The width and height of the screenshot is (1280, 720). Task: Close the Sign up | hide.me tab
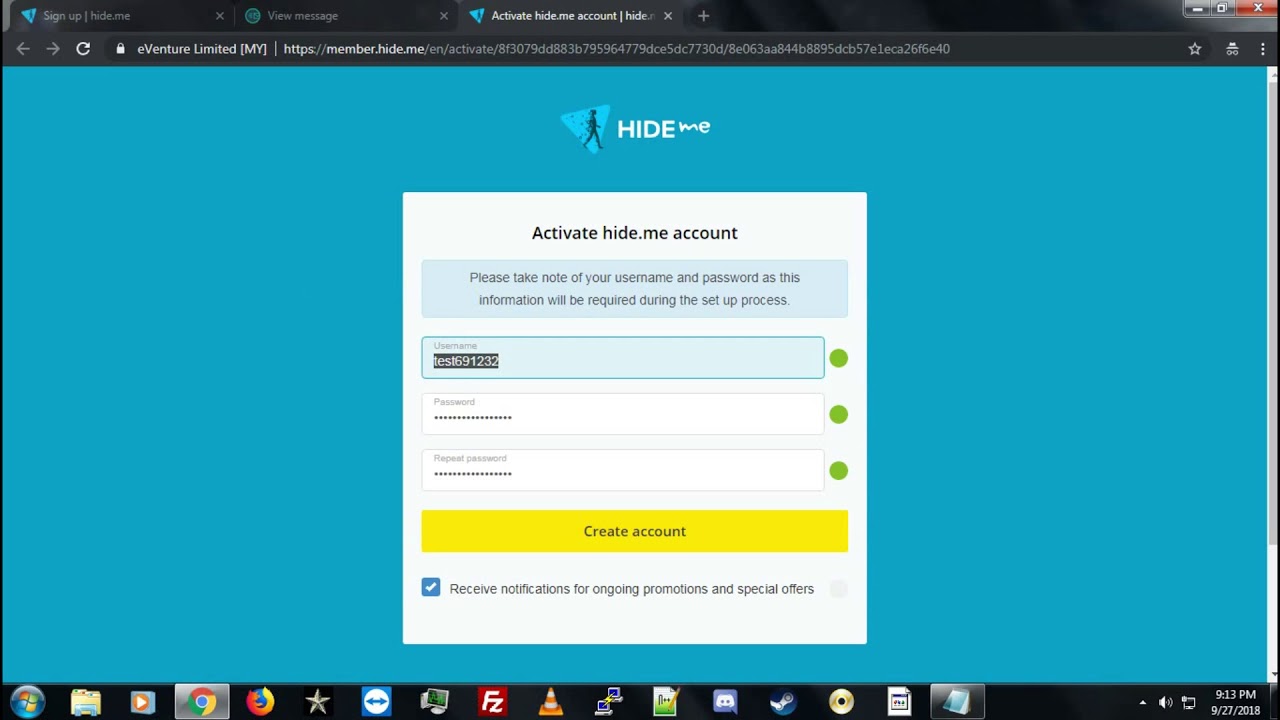click(x=220, y=16)
